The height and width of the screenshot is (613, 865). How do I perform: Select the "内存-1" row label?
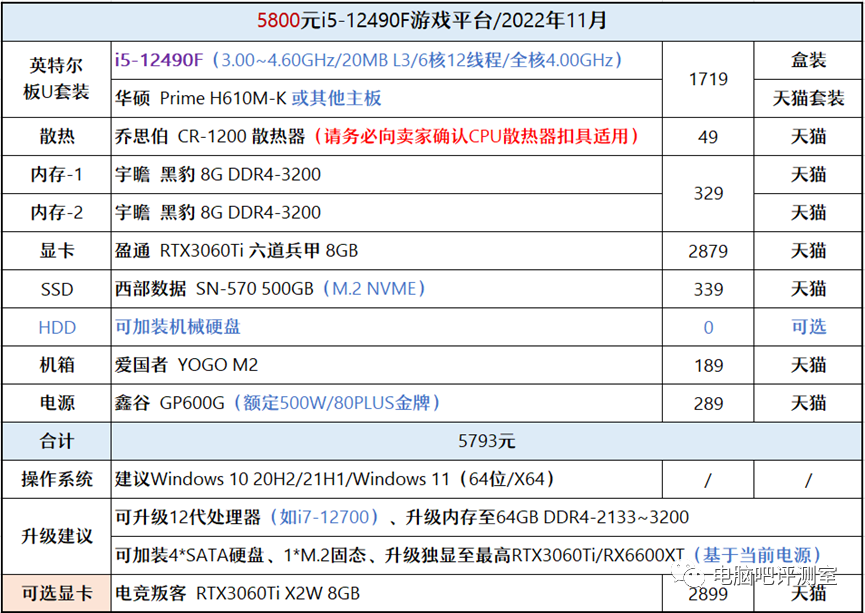[56, 174]
